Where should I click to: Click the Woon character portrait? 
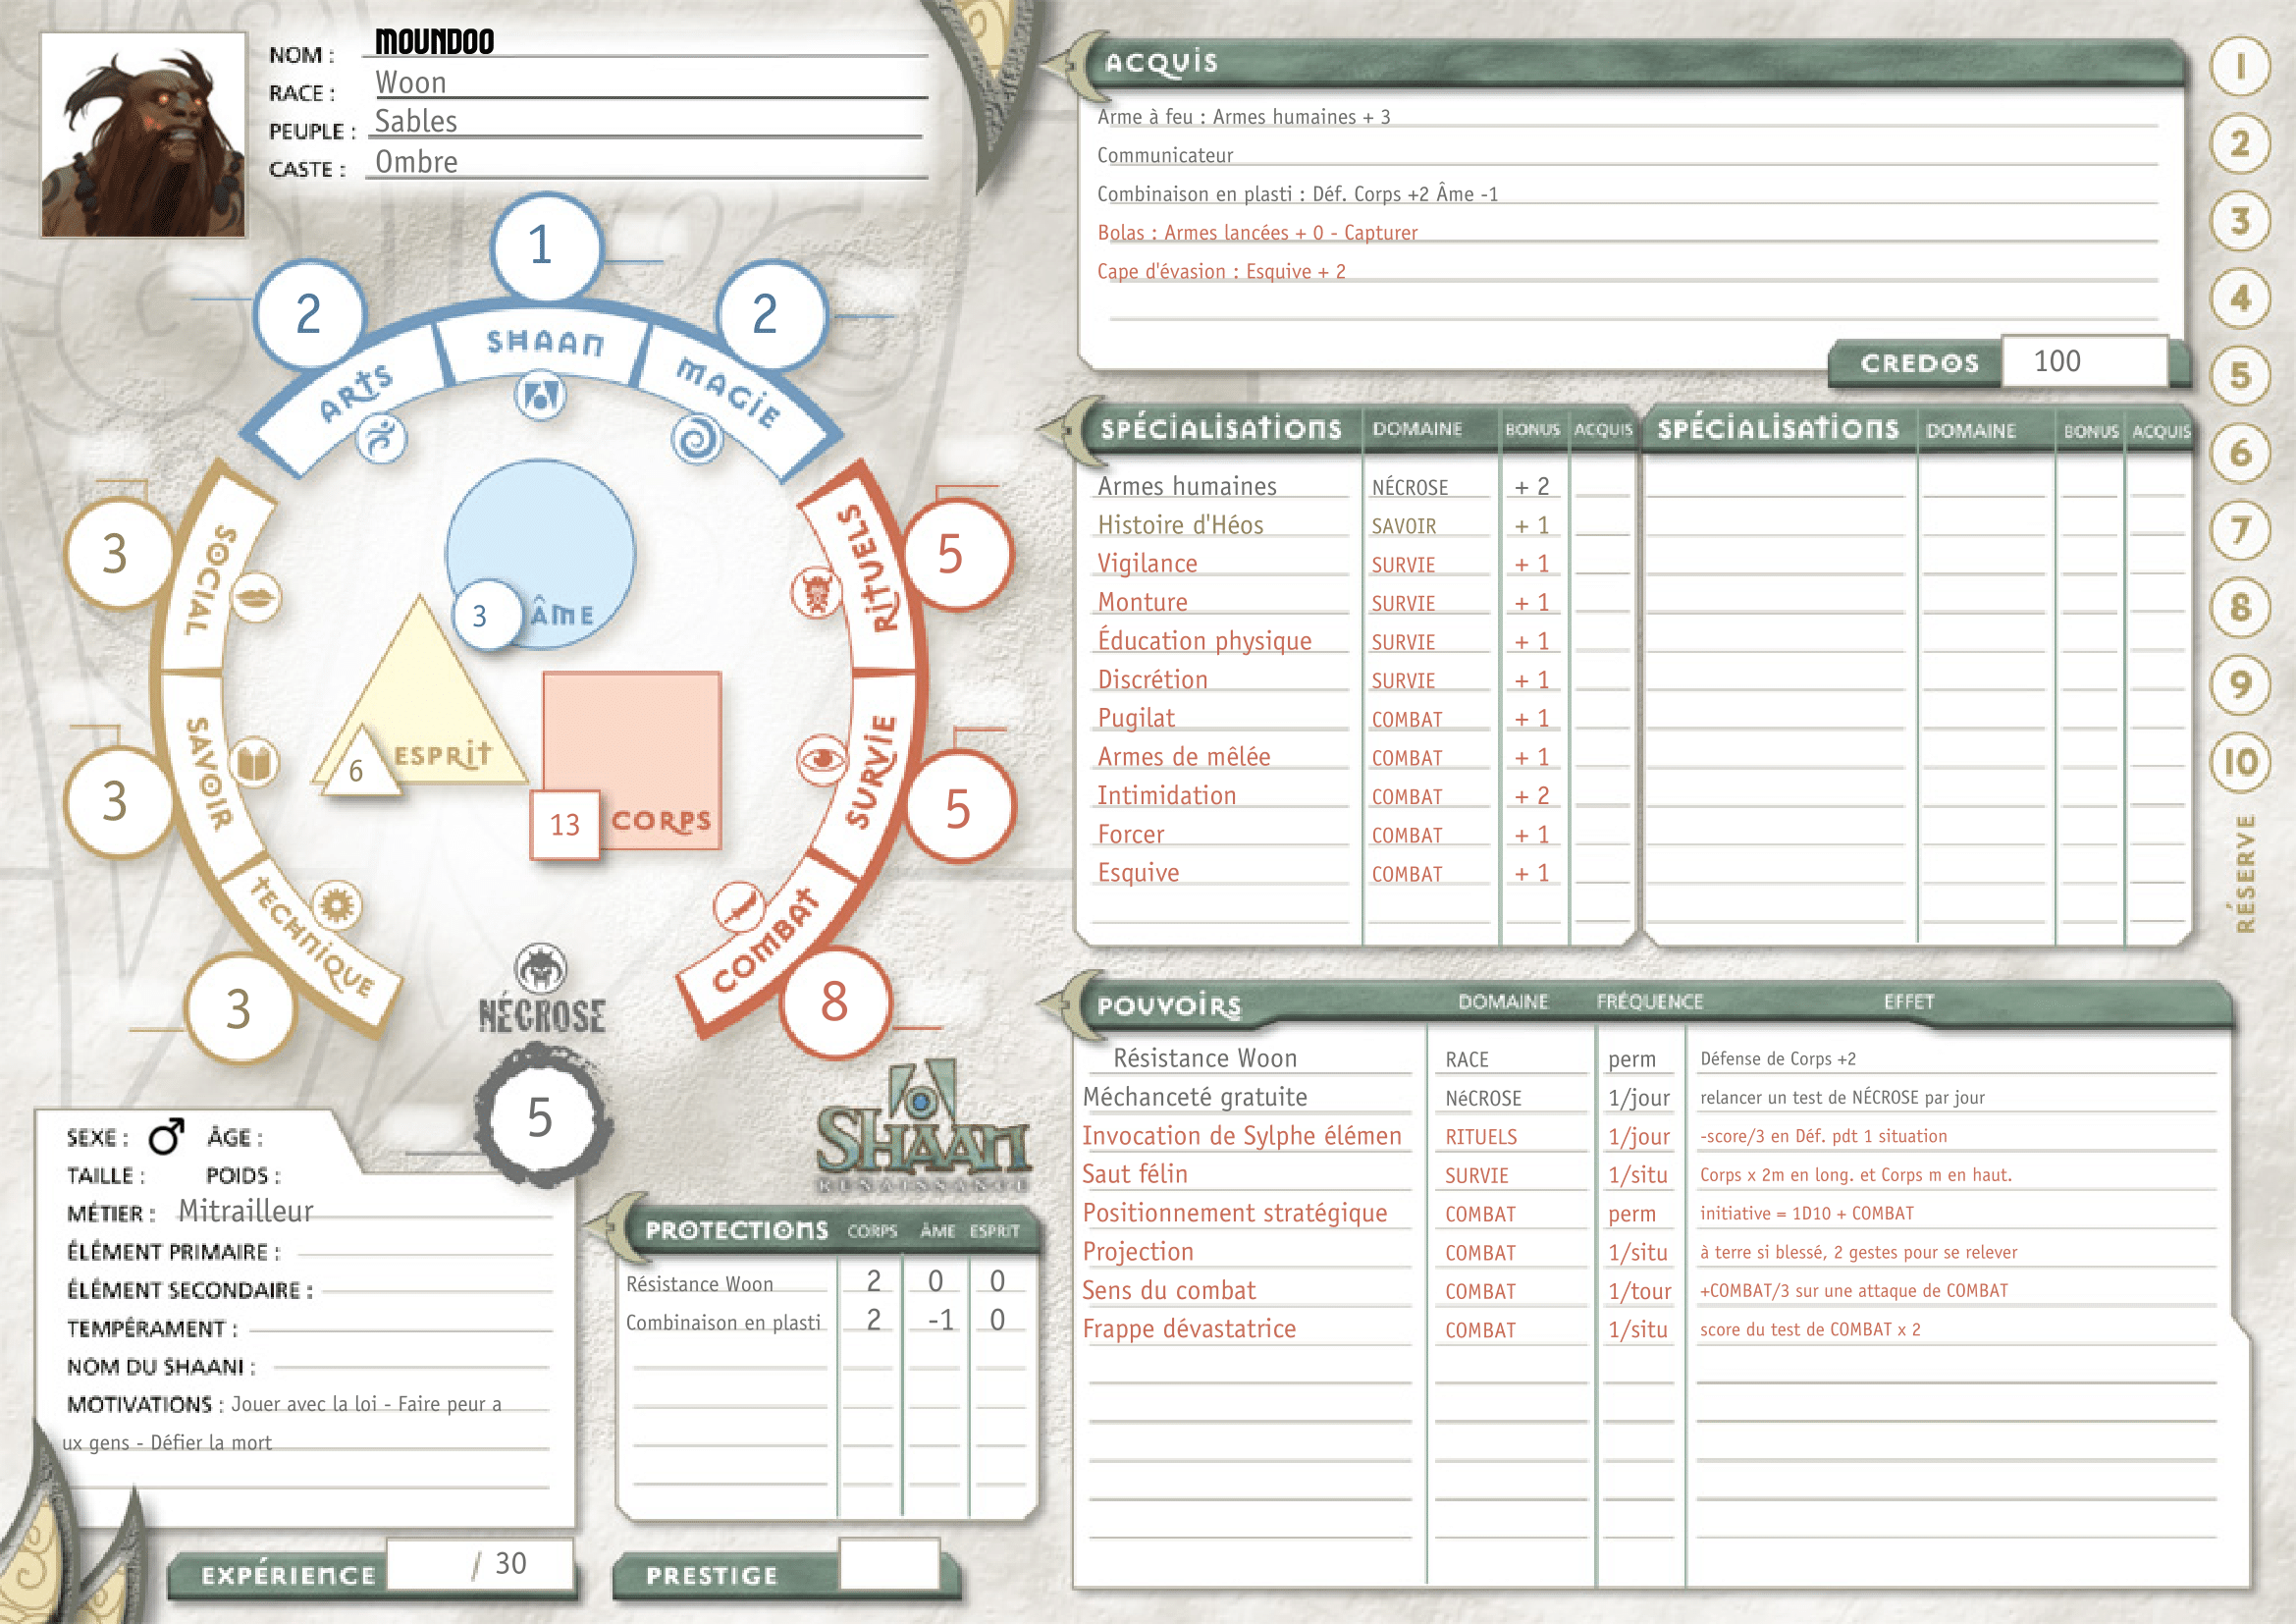tap(143, 135)
